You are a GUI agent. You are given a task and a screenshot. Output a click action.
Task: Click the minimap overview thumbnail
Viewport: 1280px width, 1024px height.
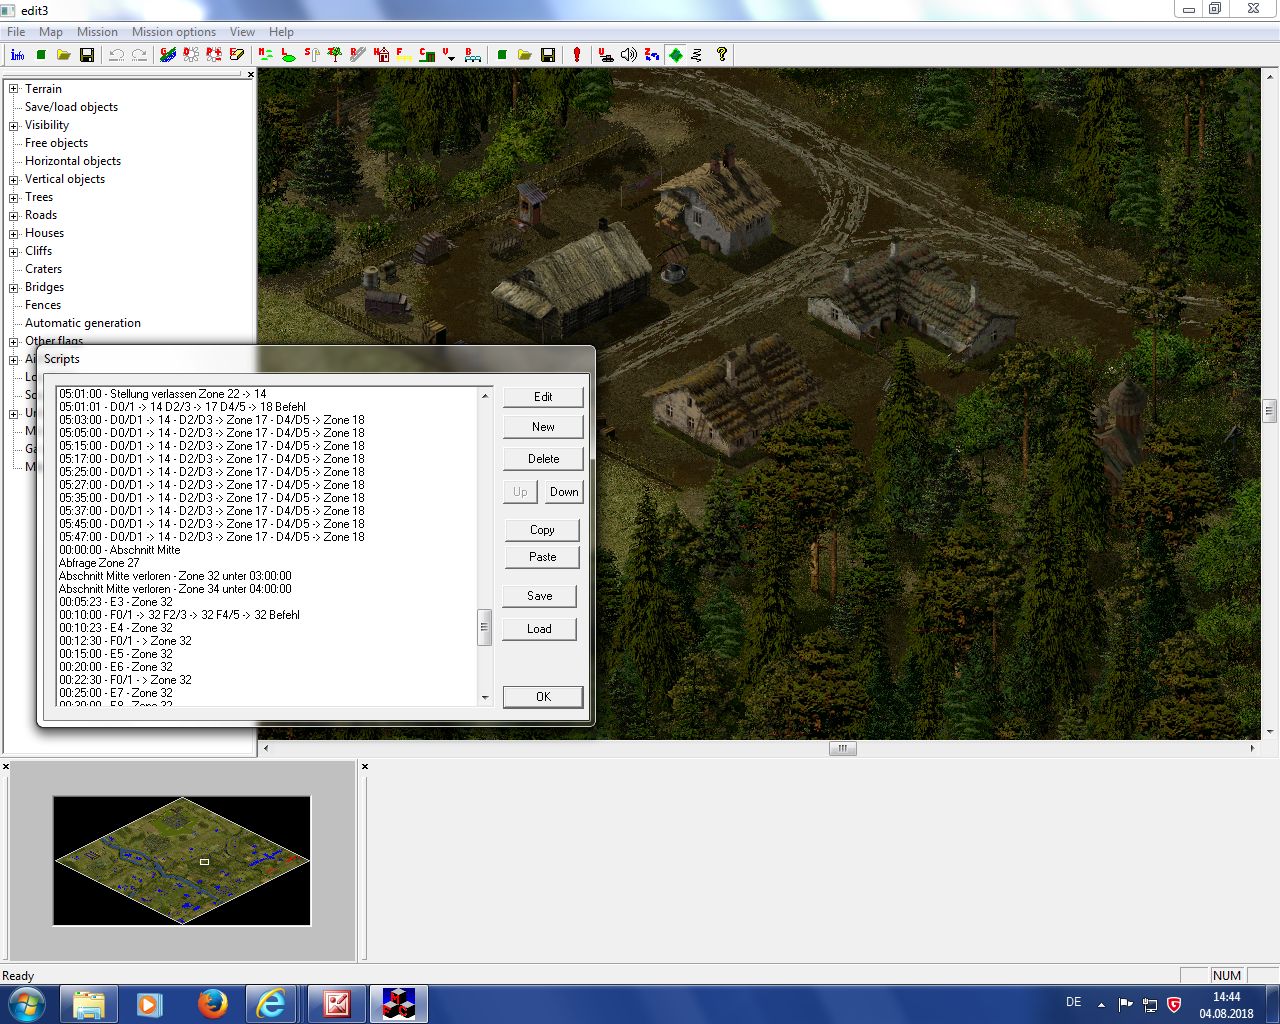(182, 861)
